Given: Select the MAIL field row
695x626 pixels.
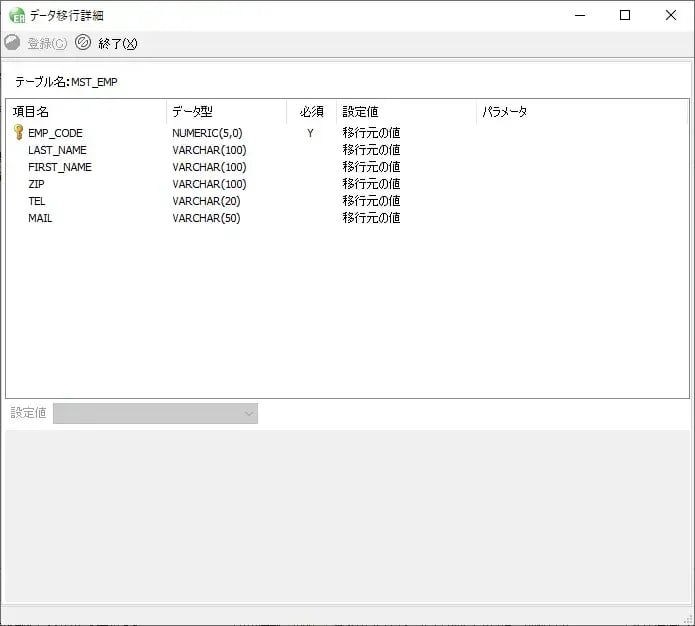Looking at the screenshot, I should (40, 218).
